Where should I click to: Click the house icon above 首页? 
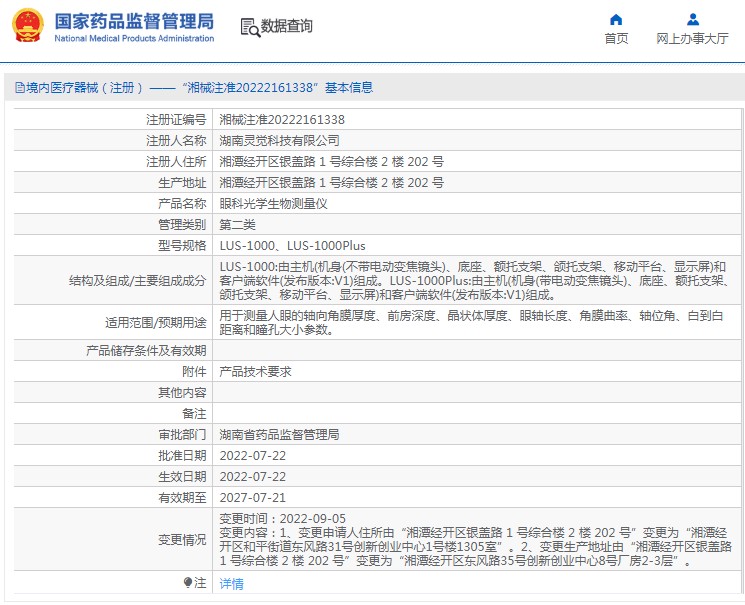[x=616, y=20]
